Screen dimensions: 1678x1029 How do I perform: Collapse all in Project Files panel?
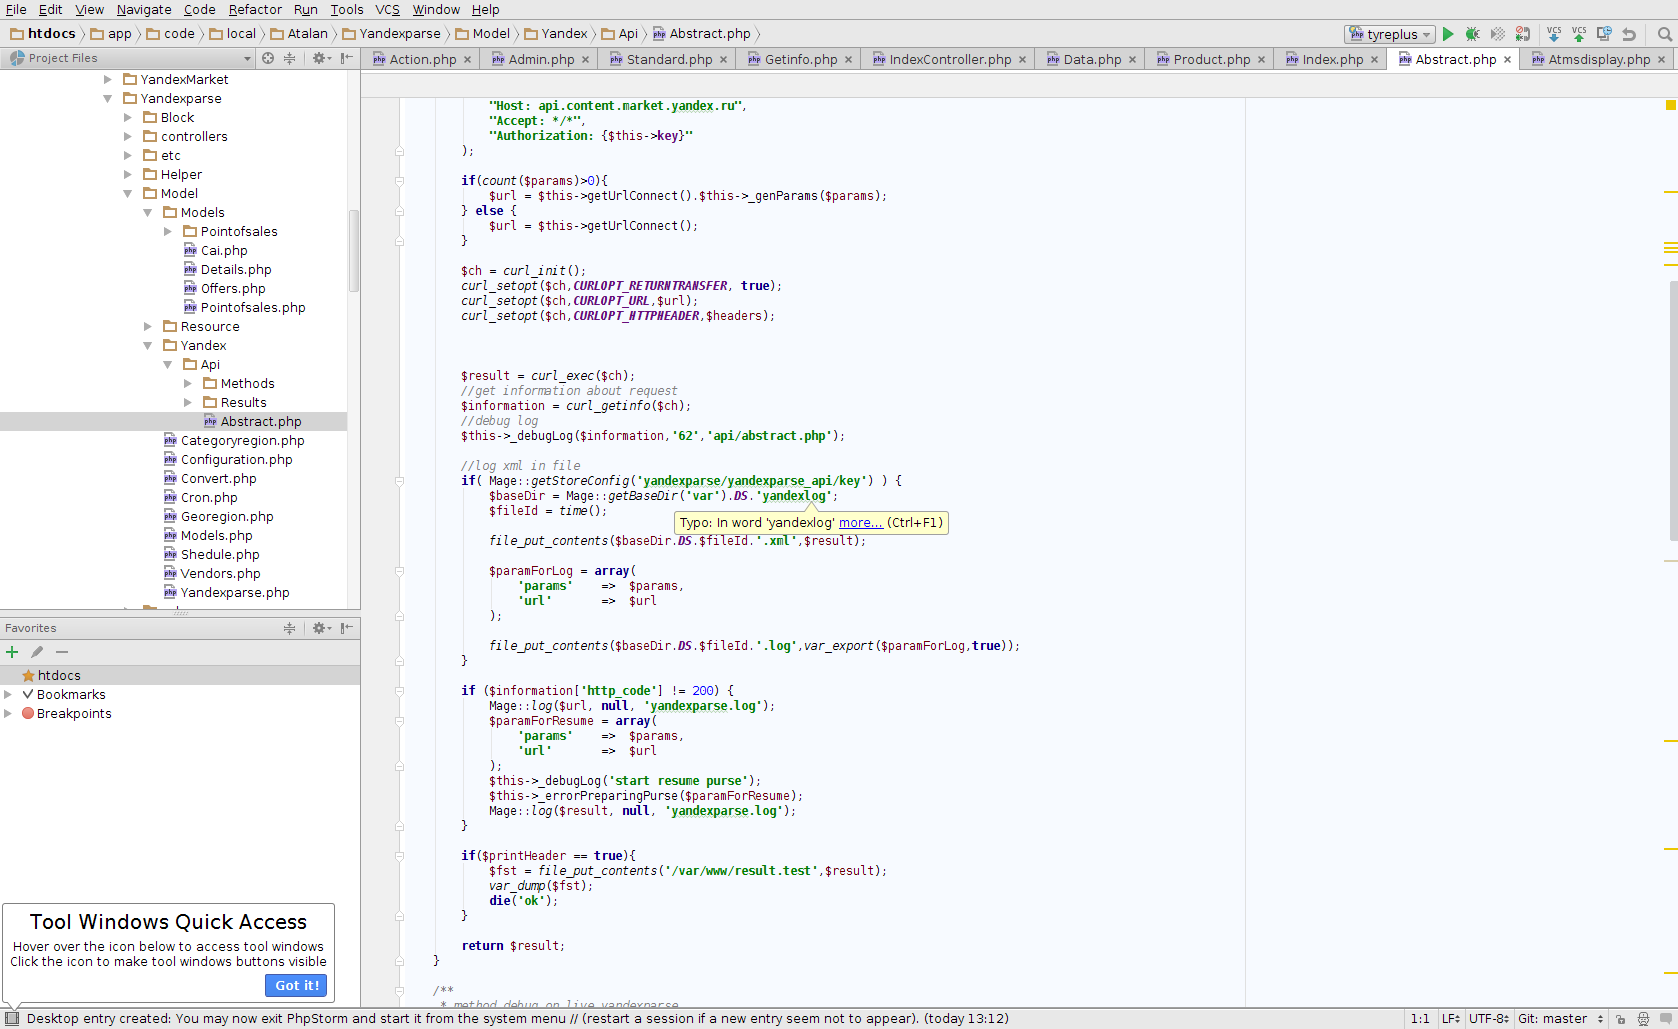[x=289, y=58]
